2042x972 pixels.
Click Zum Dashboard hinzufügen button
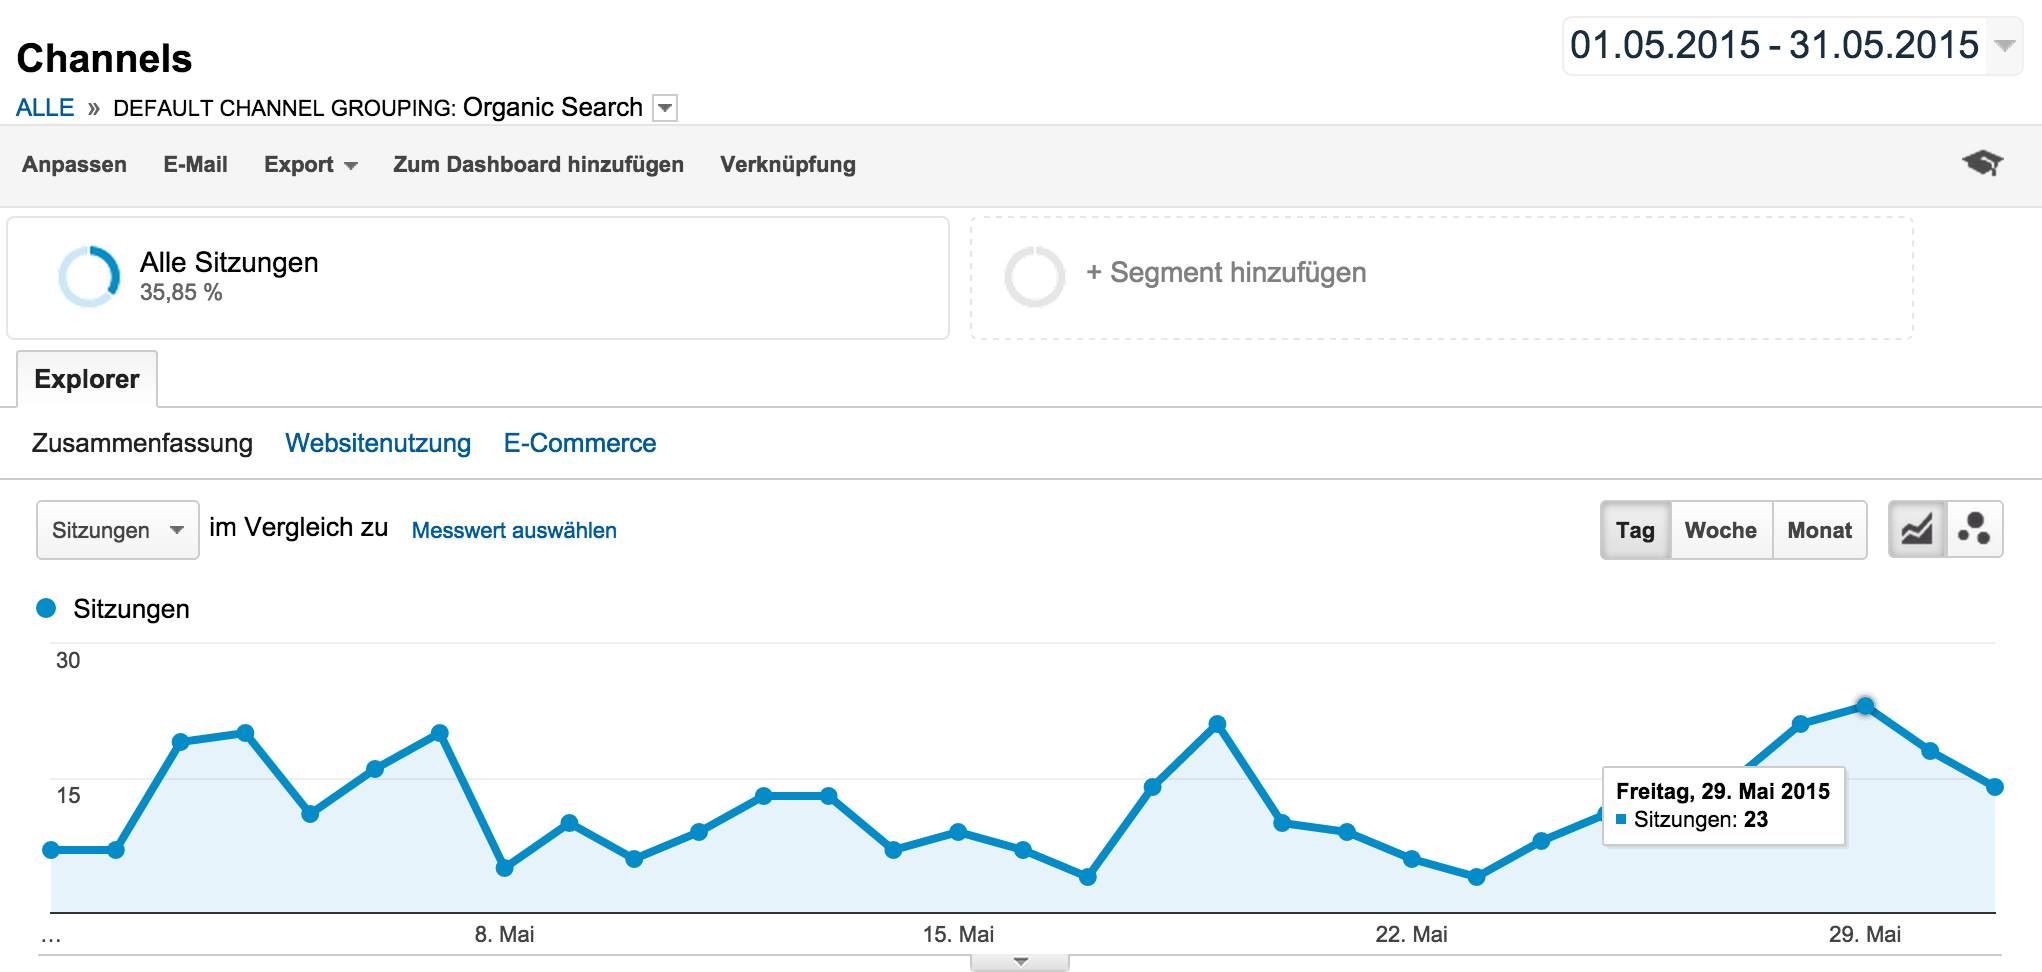pyautogui.click(x=538, y=165)
